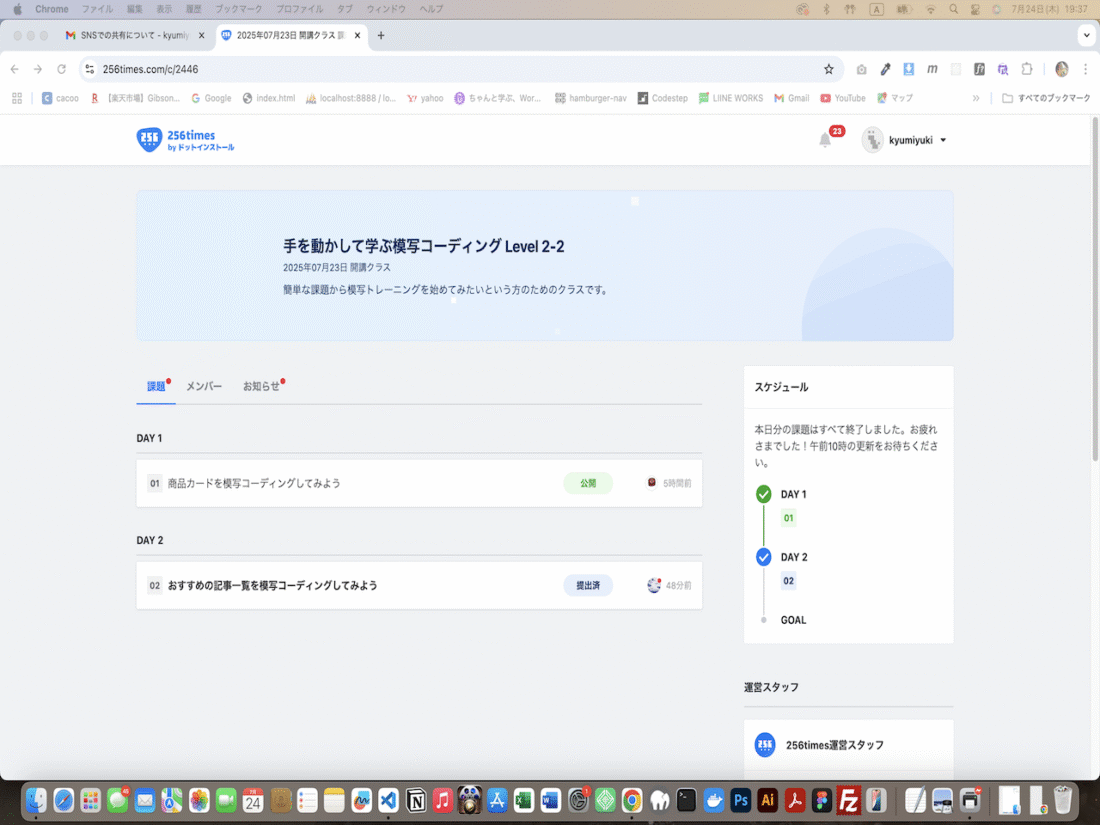Open the 商品カードを模写コーディングしてみよう assignment

coord(254,483)
